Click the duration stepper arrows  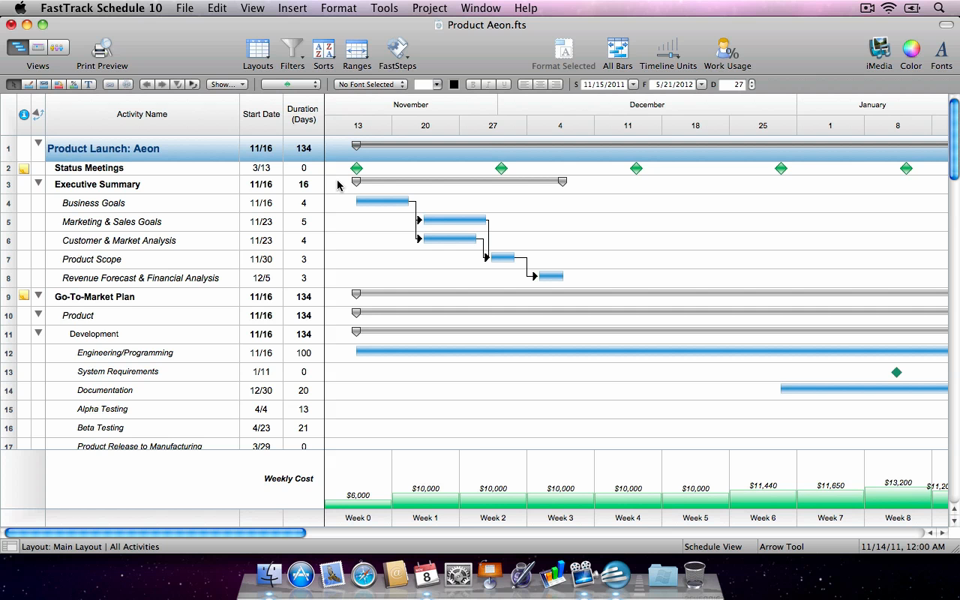coord(751,84)
